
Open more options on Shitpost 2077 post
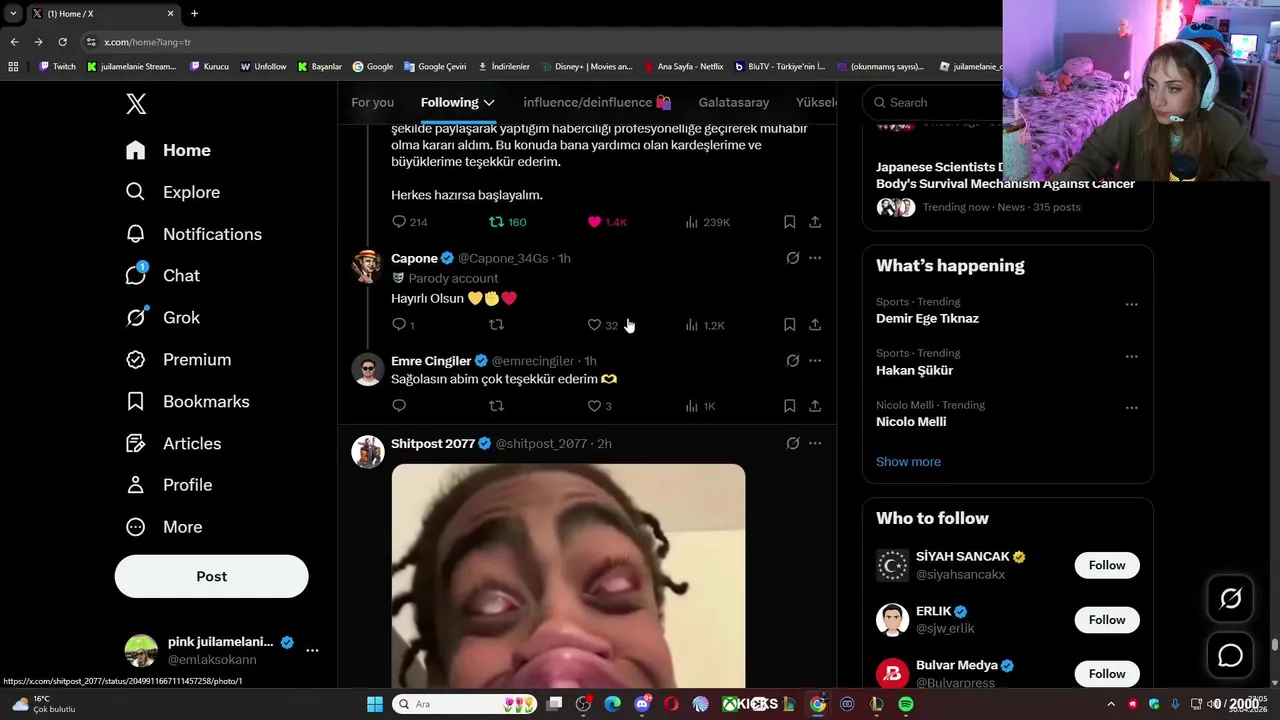coord(815,443)
